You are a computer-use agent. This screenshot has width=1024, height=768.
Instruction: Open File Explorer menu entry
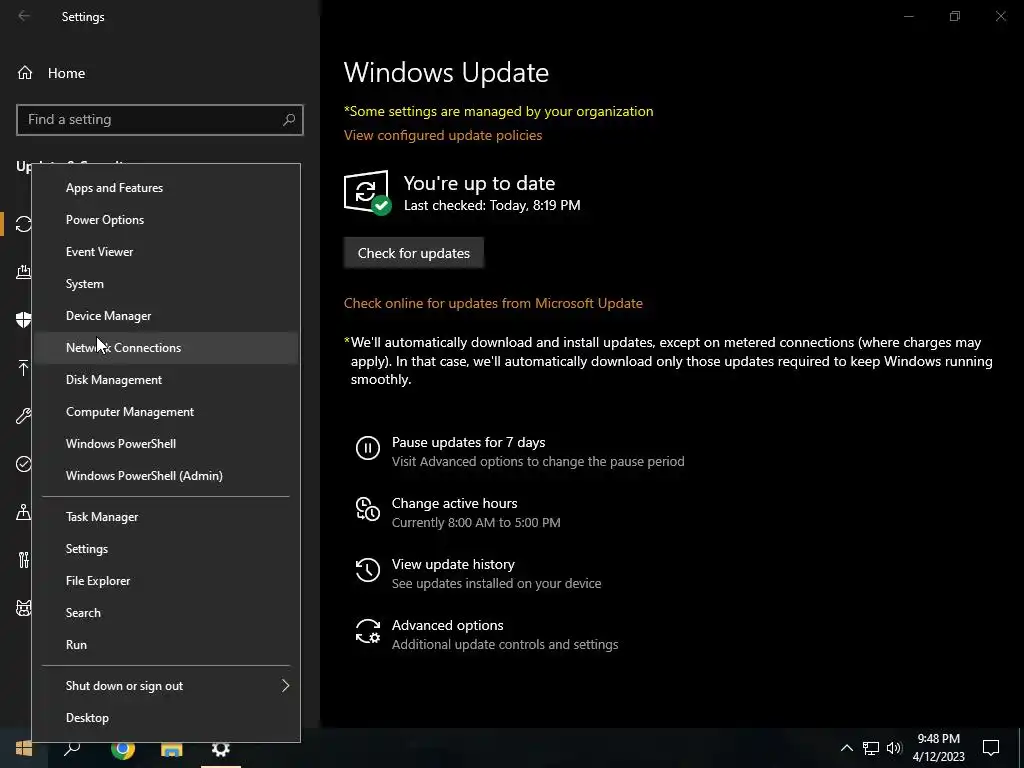click(166, 581)
